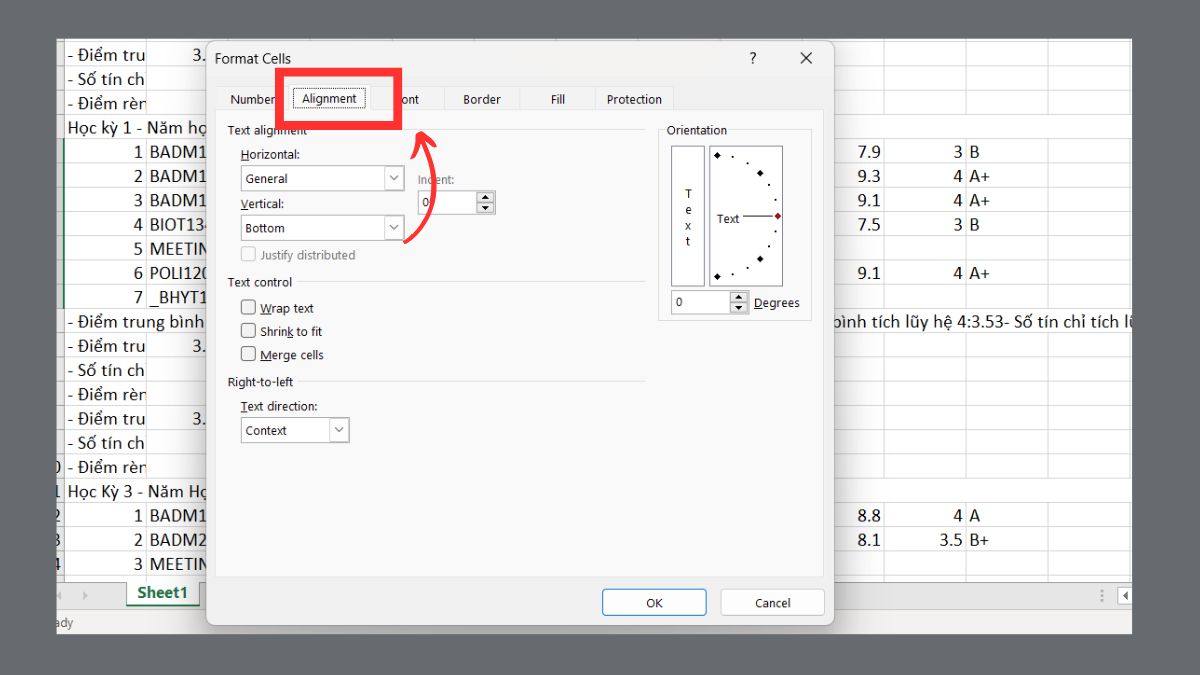Click the red orientation dial handle
This screenshot has width=1200, height=675.
[777, 216]
